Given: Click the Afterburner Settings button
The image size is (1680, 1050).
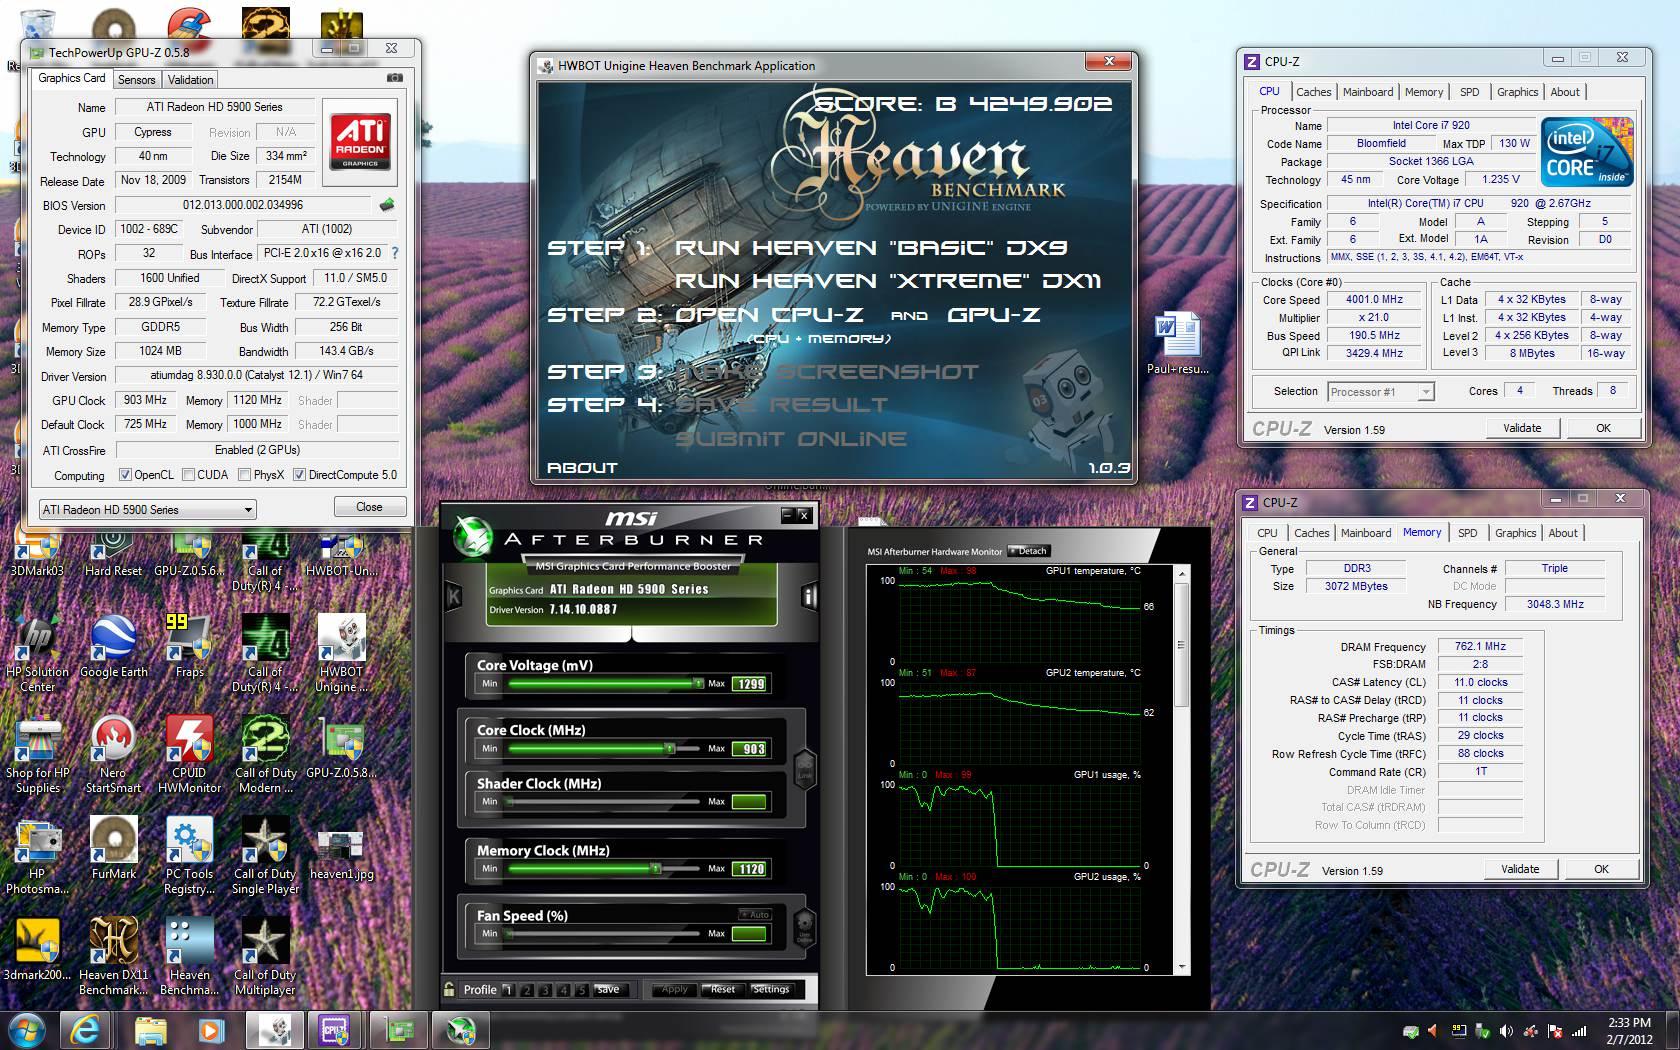Looking at the screenshot, I should click(x=770, y=989).
